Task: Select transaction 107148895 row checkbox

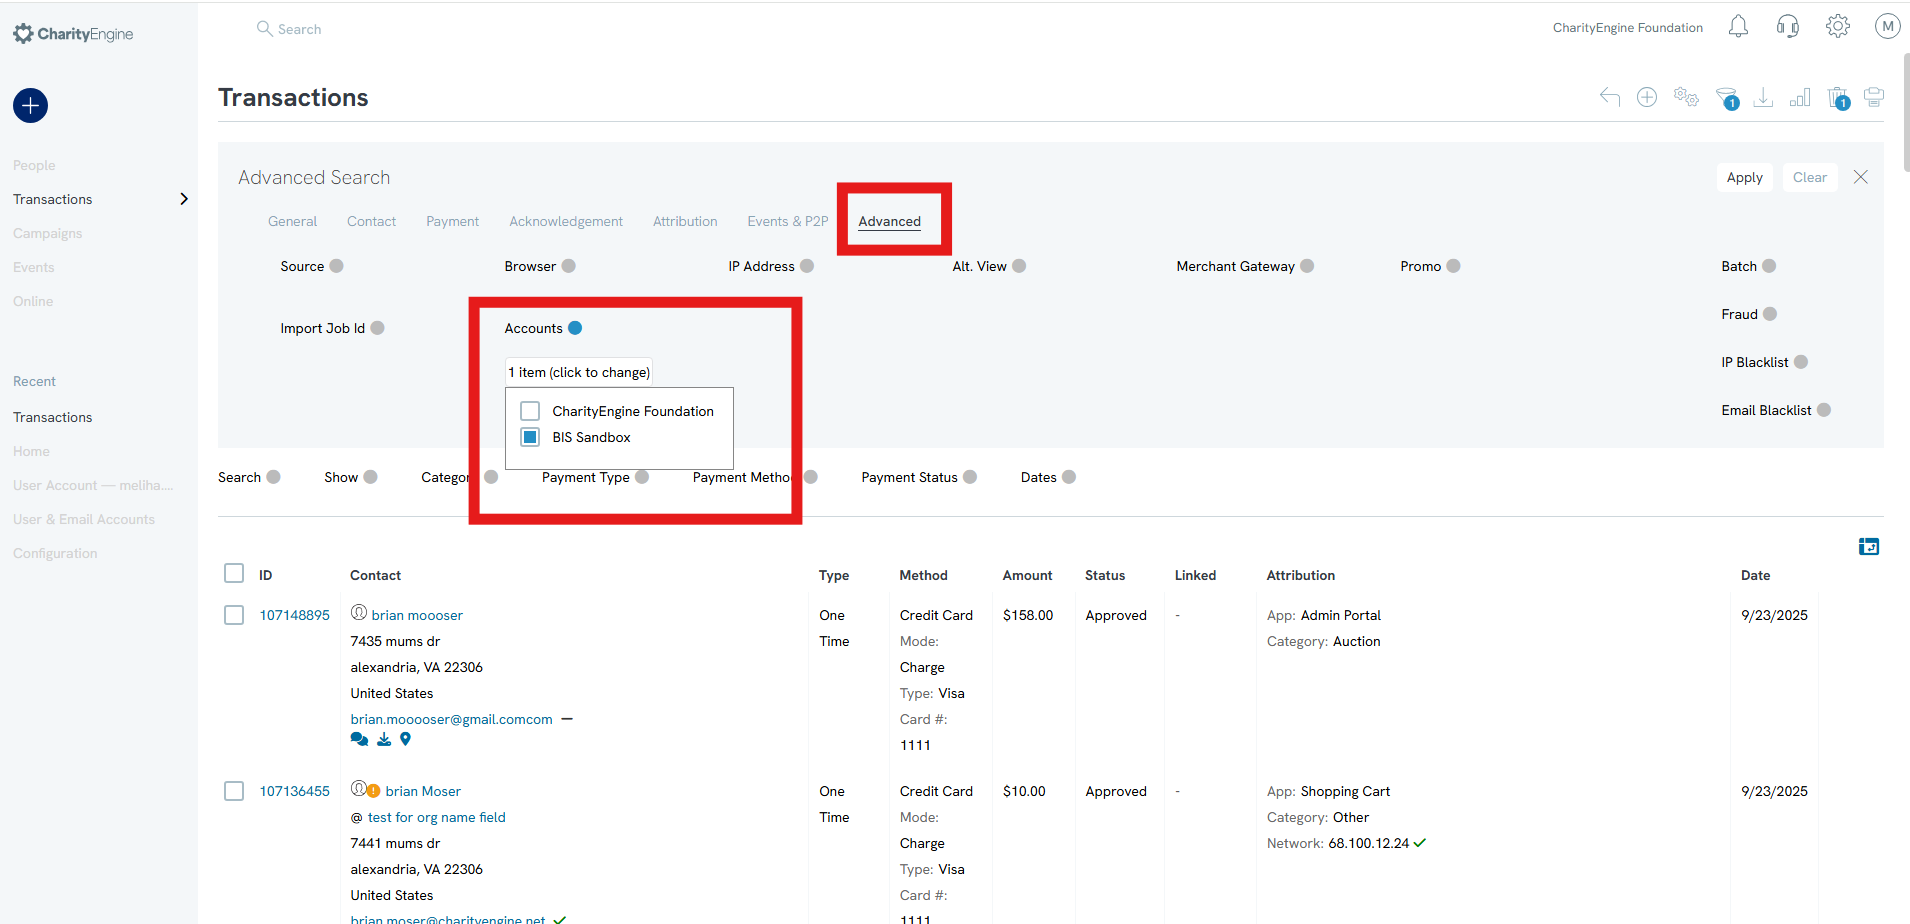Action: tap(234, 615)
